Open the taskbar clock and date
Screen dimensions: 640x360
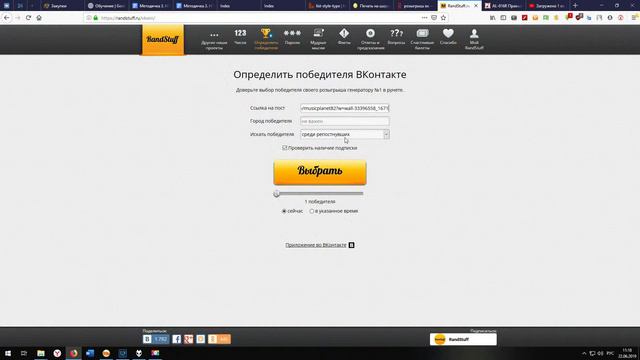[x=628, y=353]
